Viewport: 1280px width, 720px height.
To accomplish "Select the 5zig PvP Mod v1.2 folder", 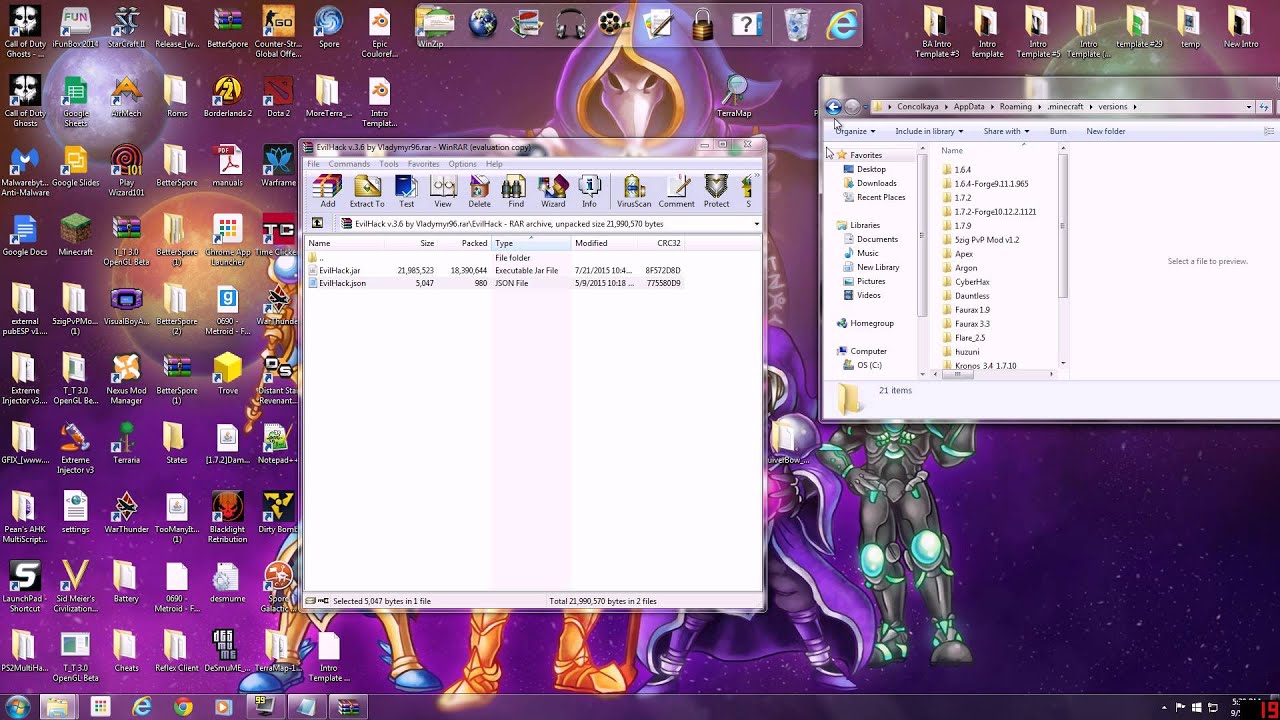I will click(x=981, y=240).
